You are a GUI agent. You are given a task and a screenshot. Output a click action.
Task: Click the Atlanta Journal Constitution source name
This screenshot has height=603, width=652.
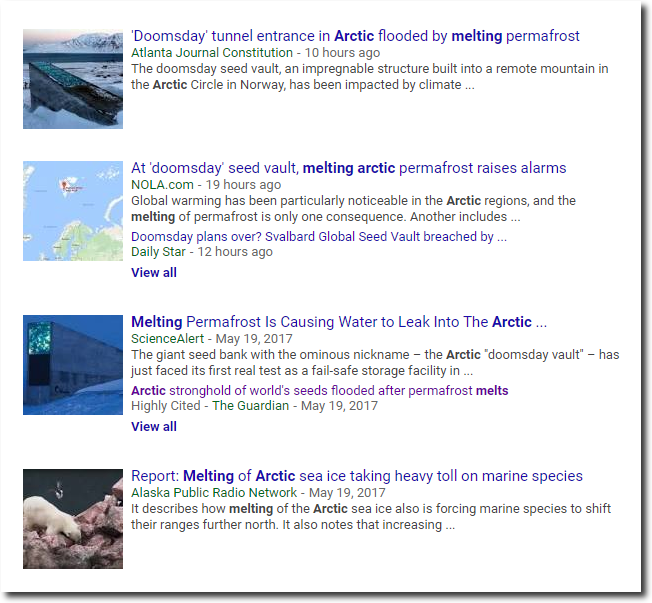(212, 53)
